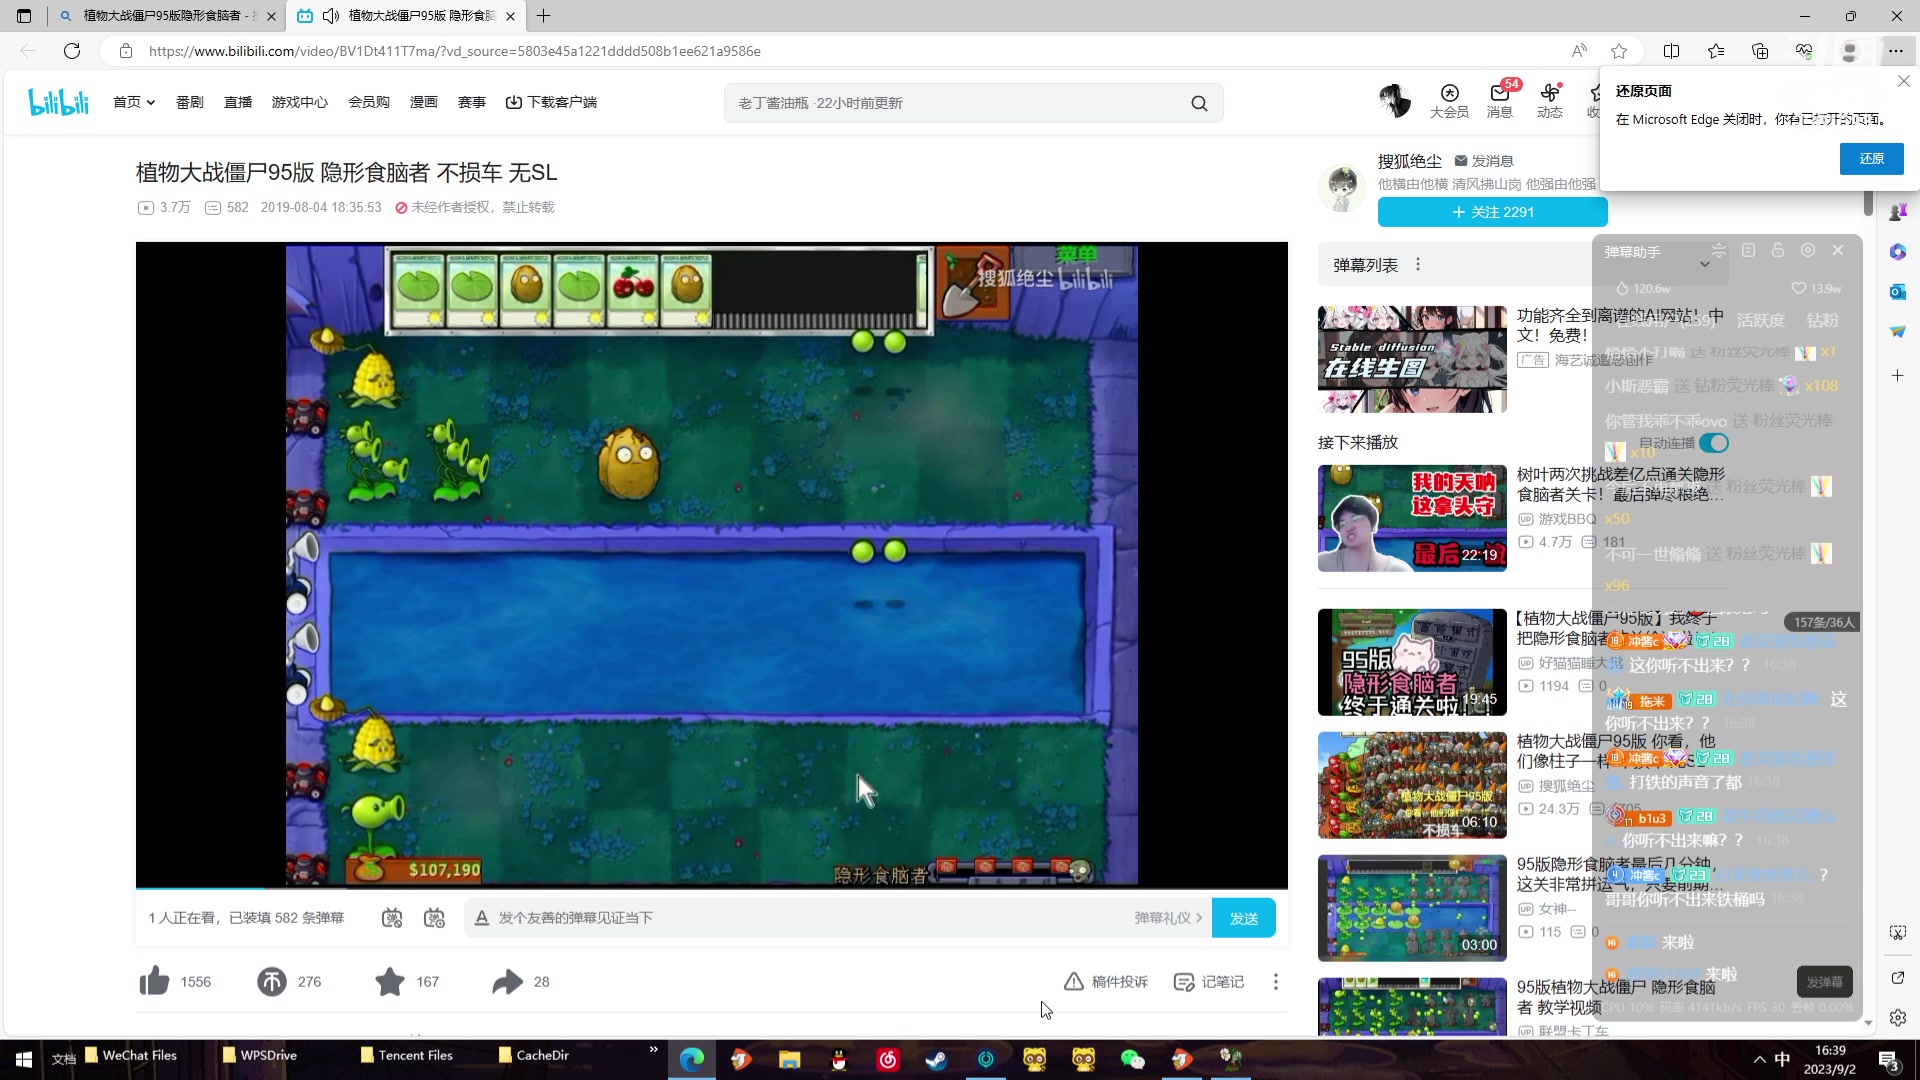
Task: Give coins using the coin icon
Action: click(x=271, y=981)
